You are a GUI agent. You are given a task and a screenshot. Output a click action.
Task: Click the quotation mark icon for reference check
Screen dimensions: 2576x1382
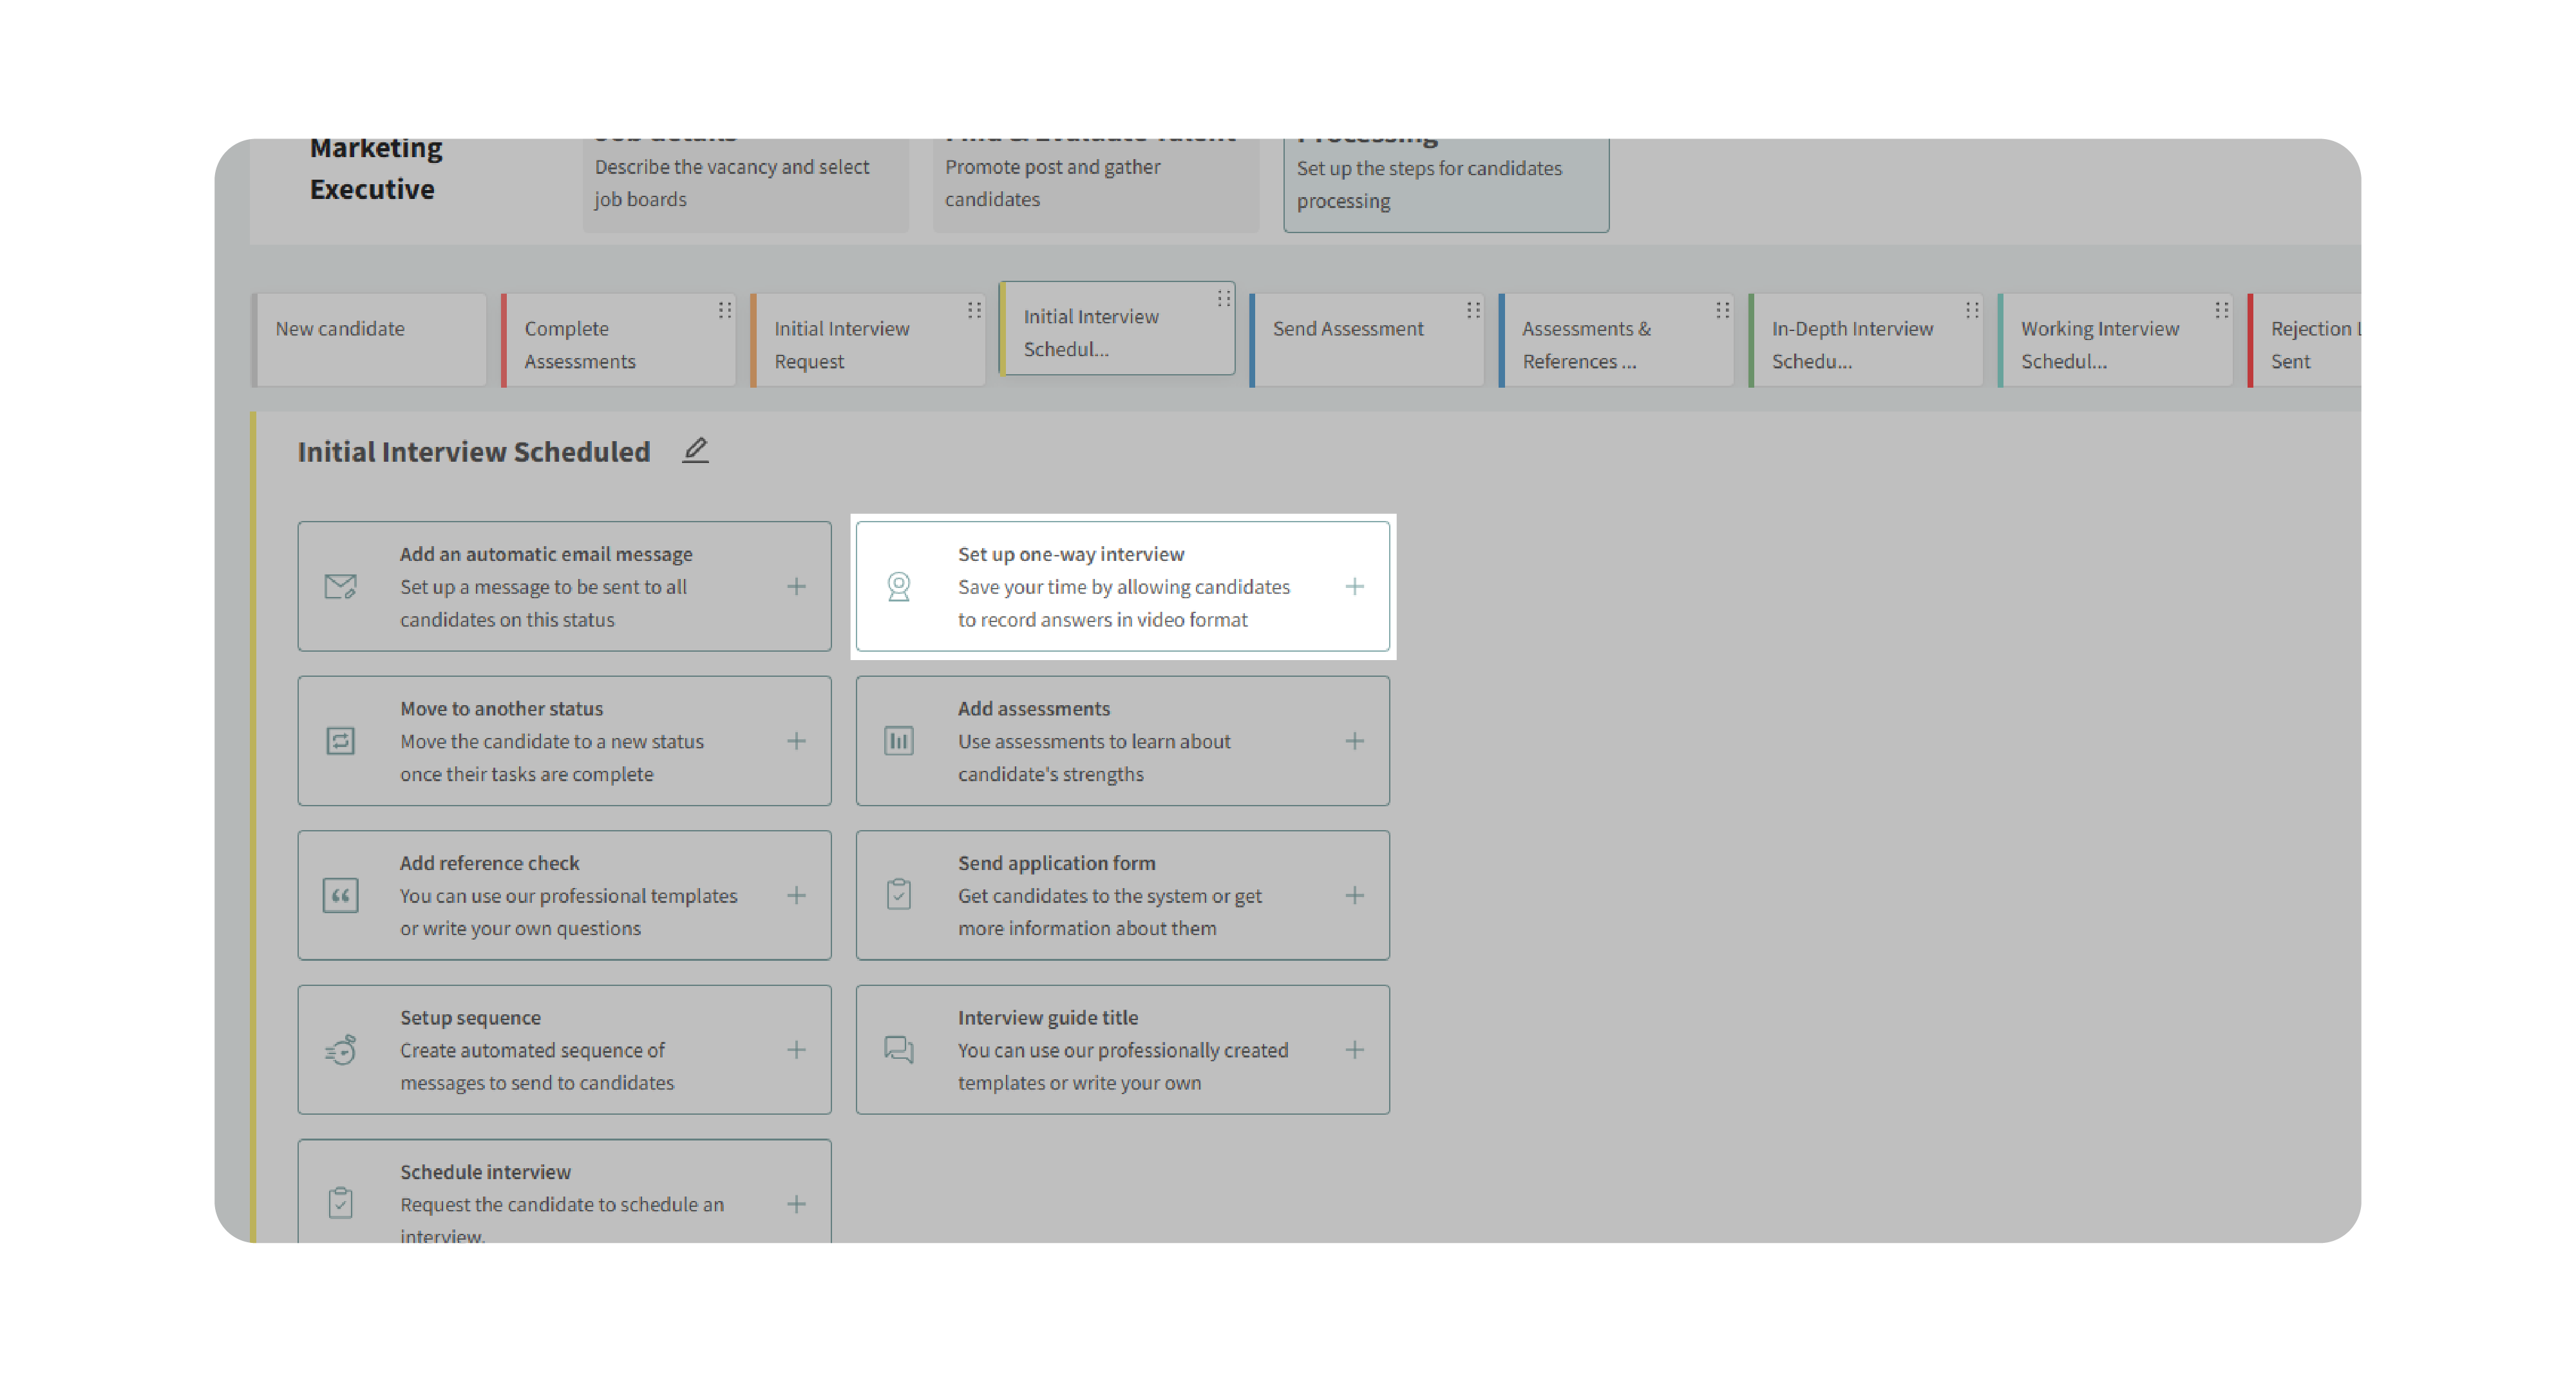tap(340, 895)
